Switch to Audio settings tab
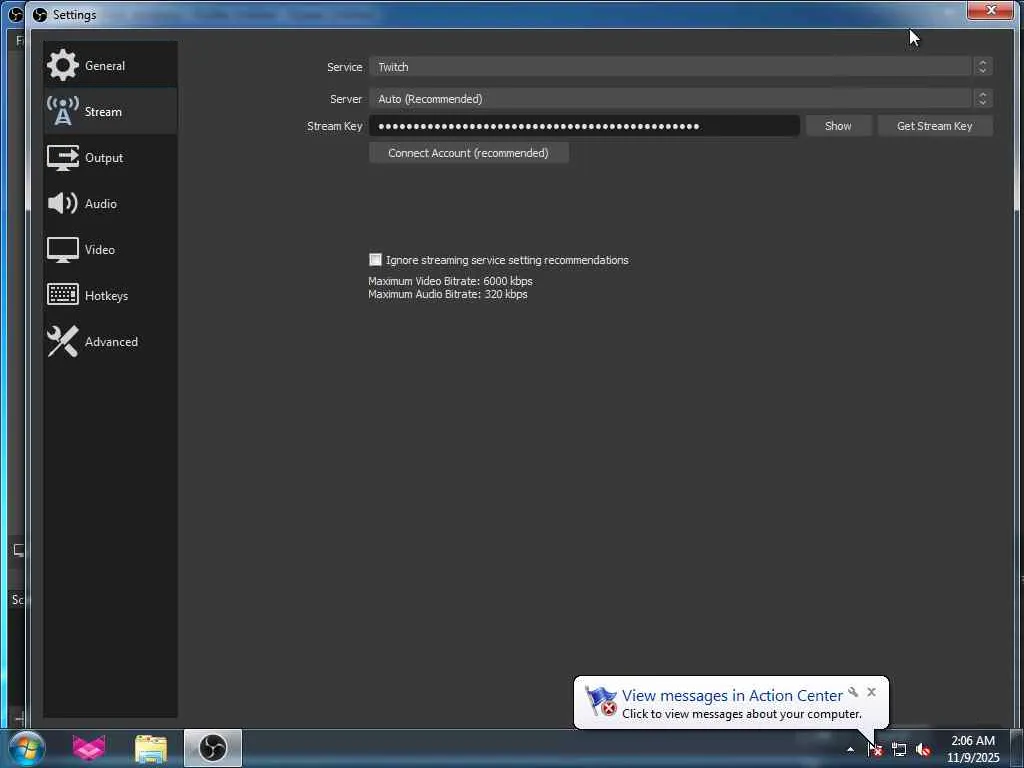Screen dimensions: 1024x768 (110, 203)
